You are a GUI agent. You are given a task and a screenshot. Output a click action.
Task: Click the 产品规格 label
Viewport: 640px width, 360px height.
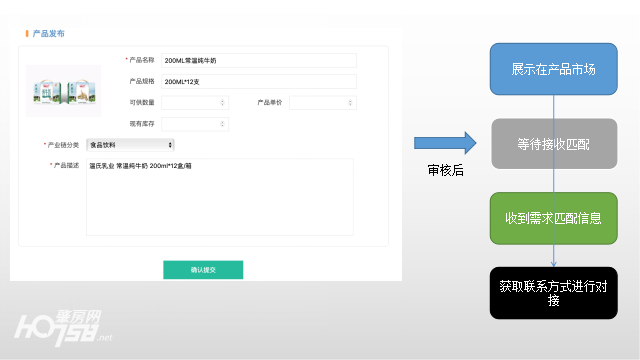[x=142, y=81]
